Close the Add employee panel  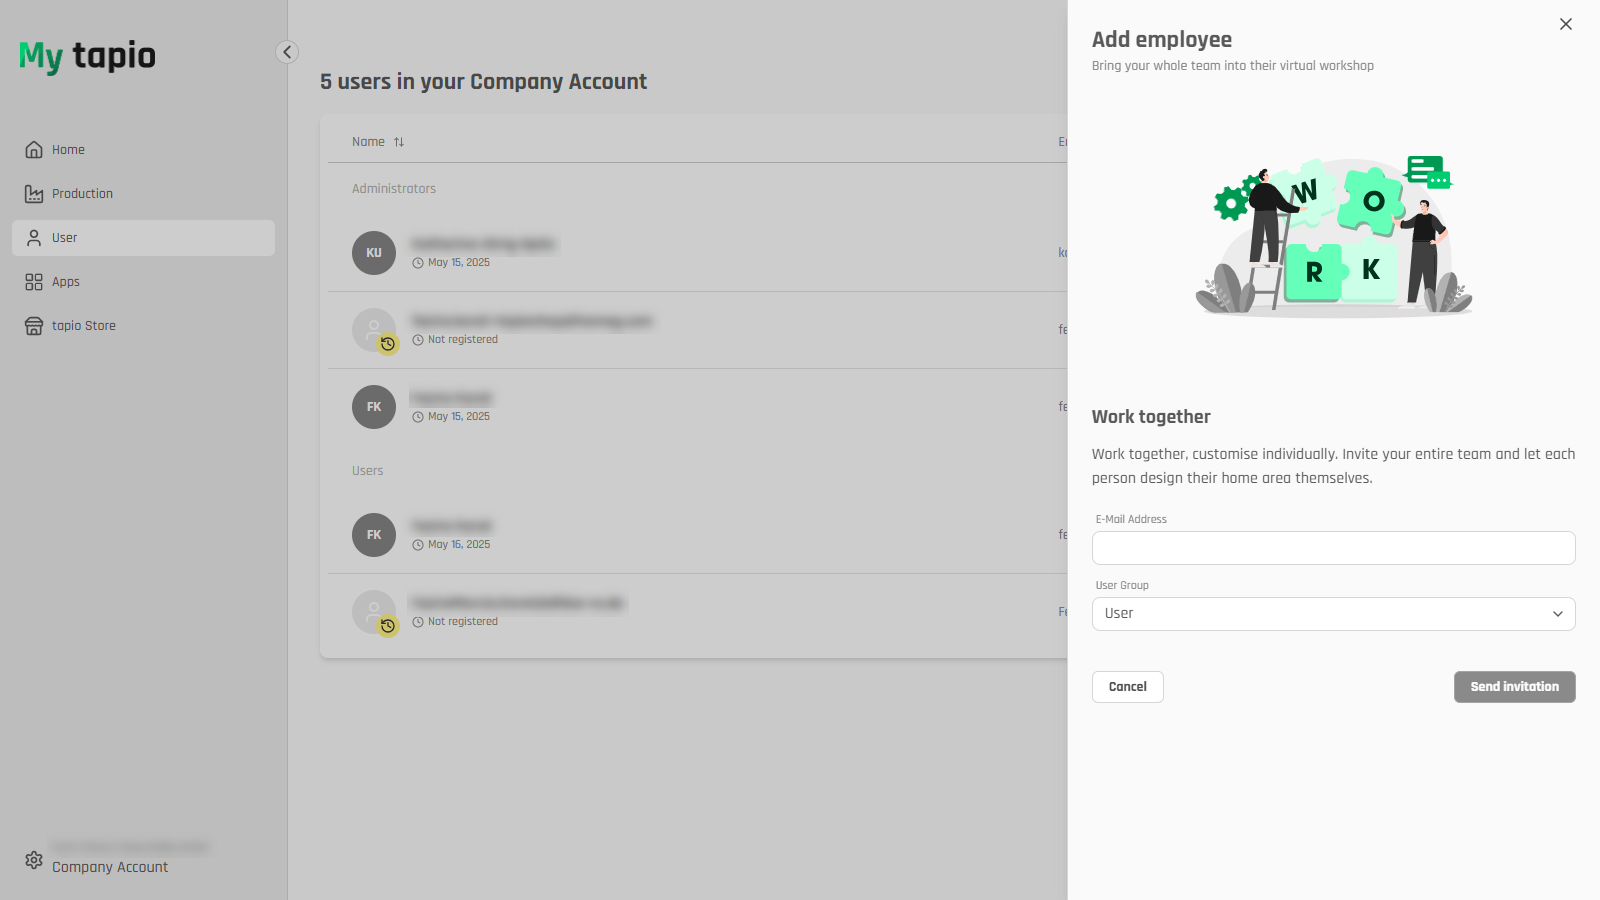pyautogui.click(x=1565, y=24)
